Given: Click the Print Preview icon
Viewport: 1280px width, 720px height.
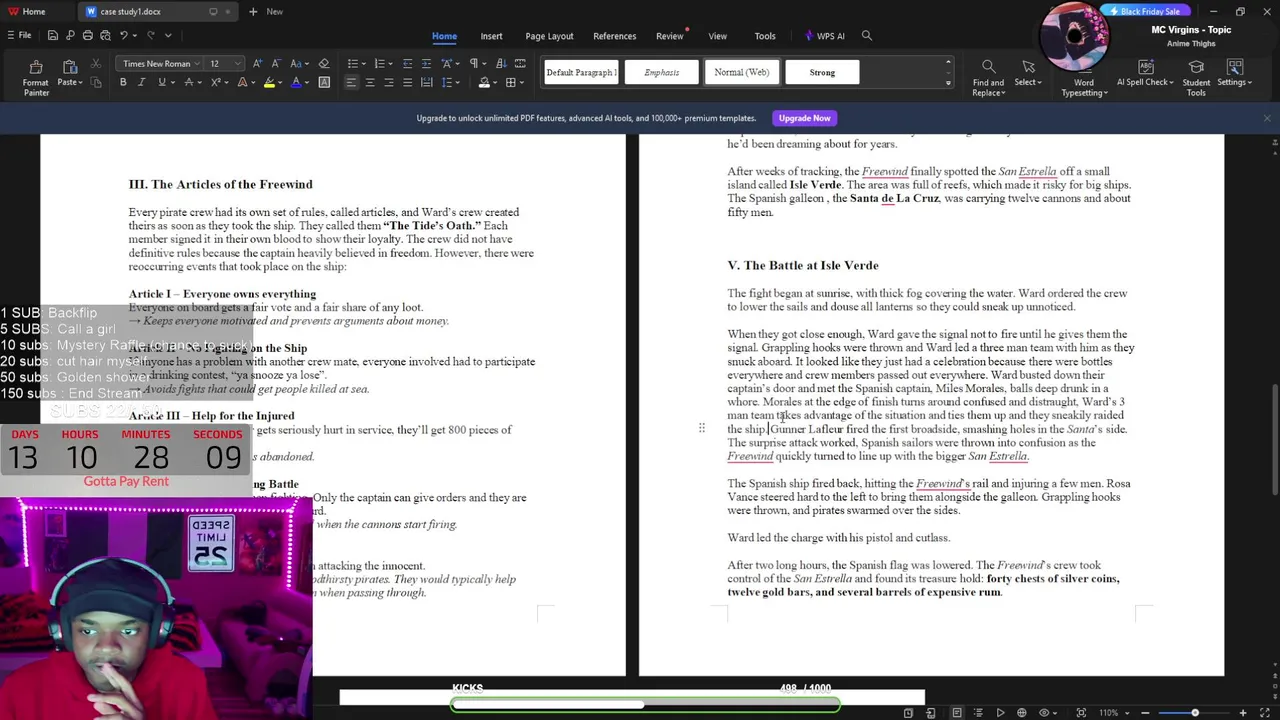Looking at the screenshot, I should pyautogui.click(x=105, y=35).
